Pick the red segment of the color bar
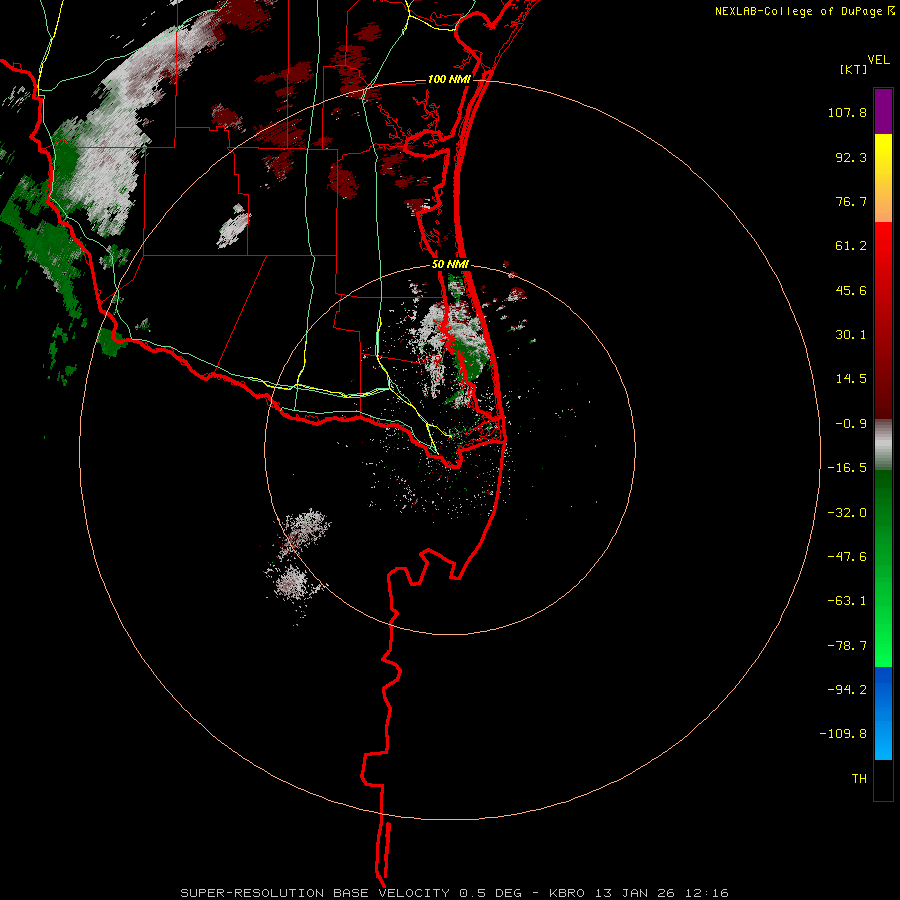Viewport: 900px width, 900px height. pyautogui.click(x=883, y=320)
